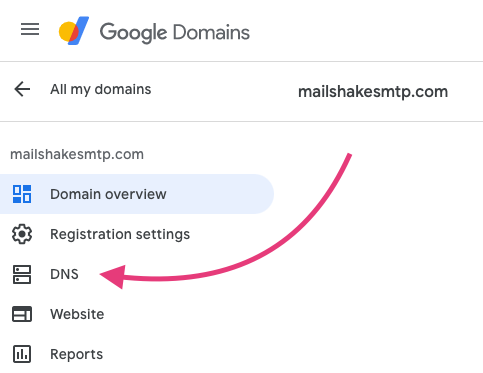Click the gray mailshakesmtp.com sidebar heading
This screenshot has width=483, height=373.
77,155
